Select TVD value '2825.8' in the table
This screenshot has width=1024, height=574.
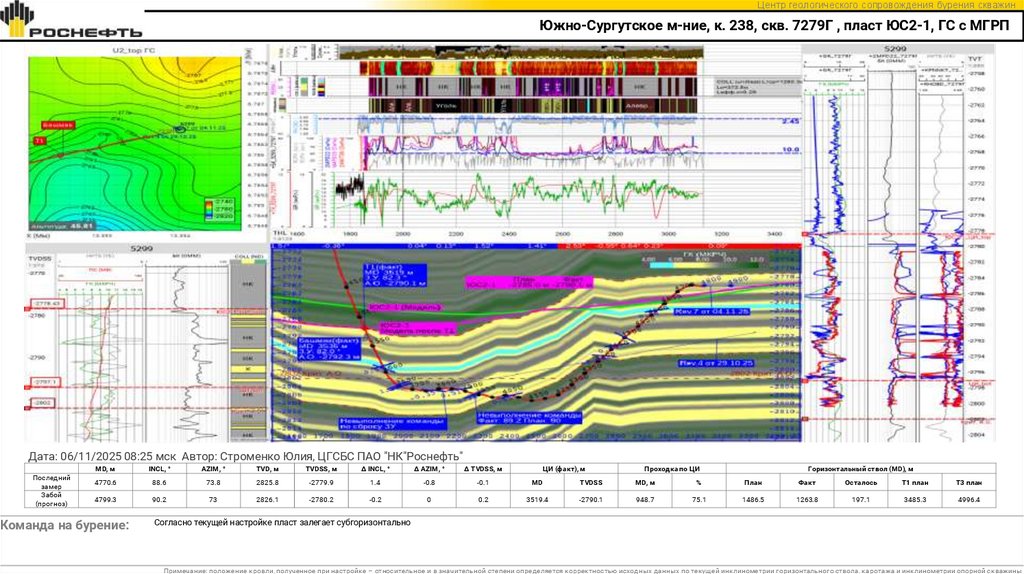(267, 483)
